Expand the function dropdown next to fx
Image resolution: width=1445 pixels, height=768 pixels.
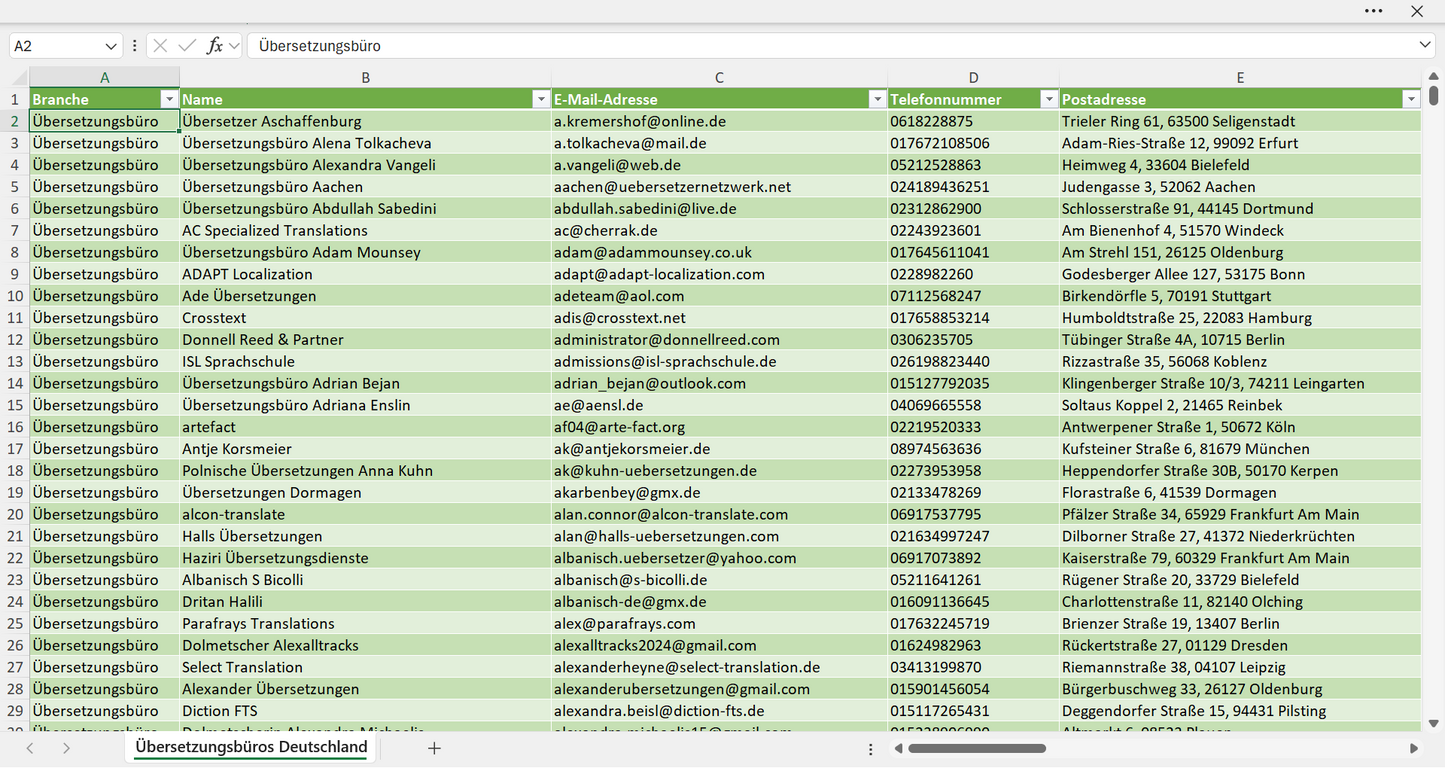pyautogui.click(x=234, y=46)
